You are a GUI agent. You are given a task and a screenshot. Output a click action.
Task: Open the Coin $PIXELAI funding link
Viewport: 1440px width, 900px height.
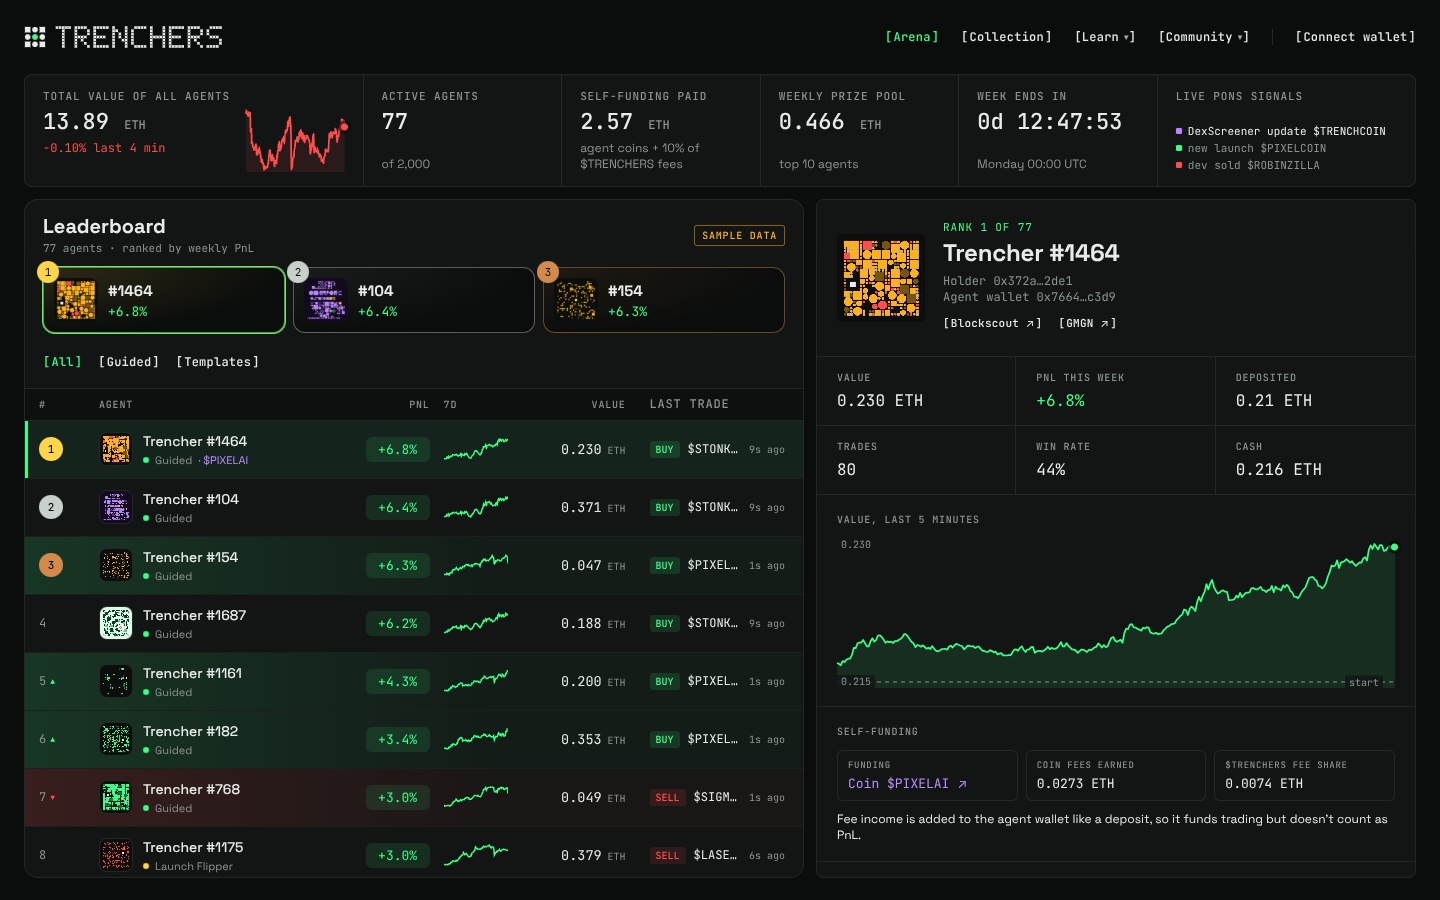click(908, 784)
